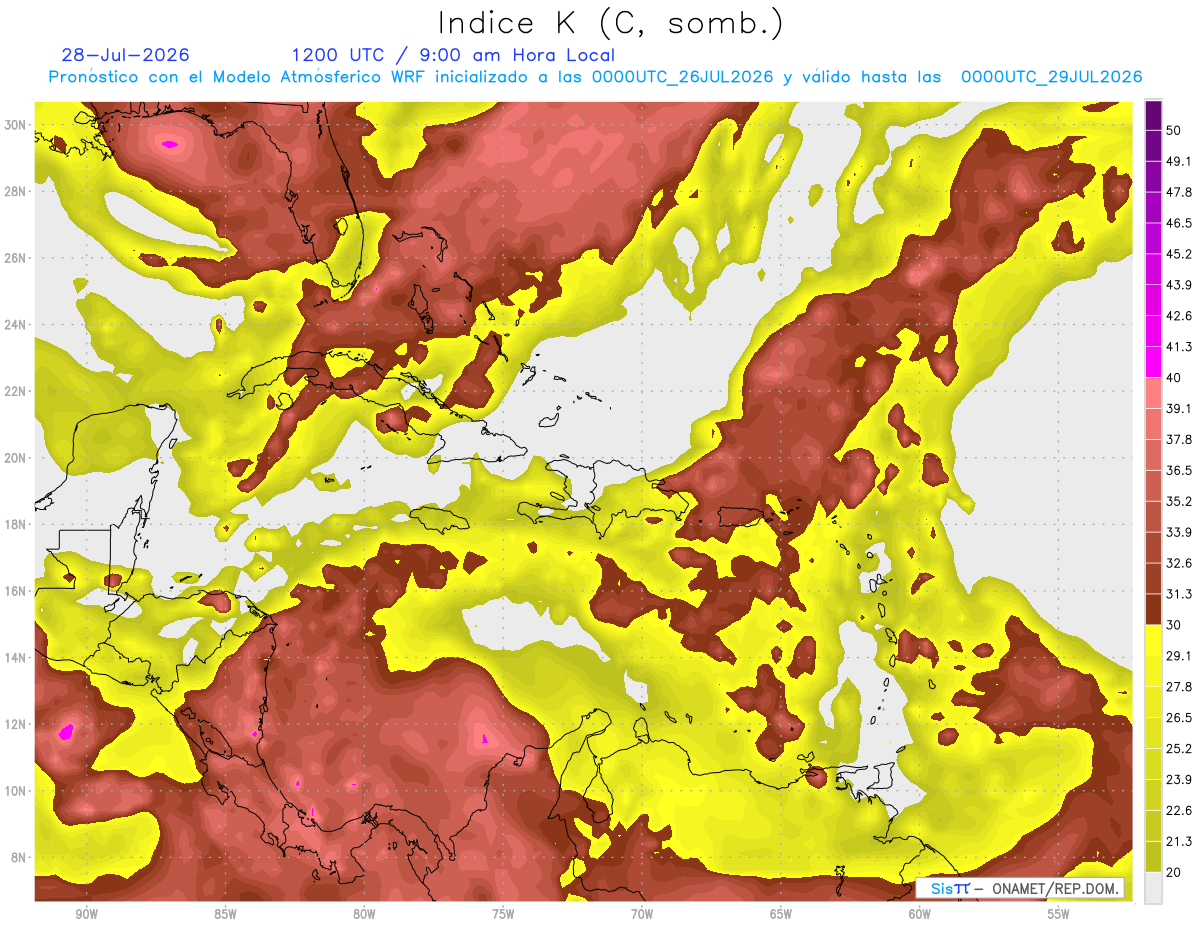
Task: Click the "SisTT – ONAMET/REP.DOM." credit label
Action: pyautogui.click(x=1020, y=888)
